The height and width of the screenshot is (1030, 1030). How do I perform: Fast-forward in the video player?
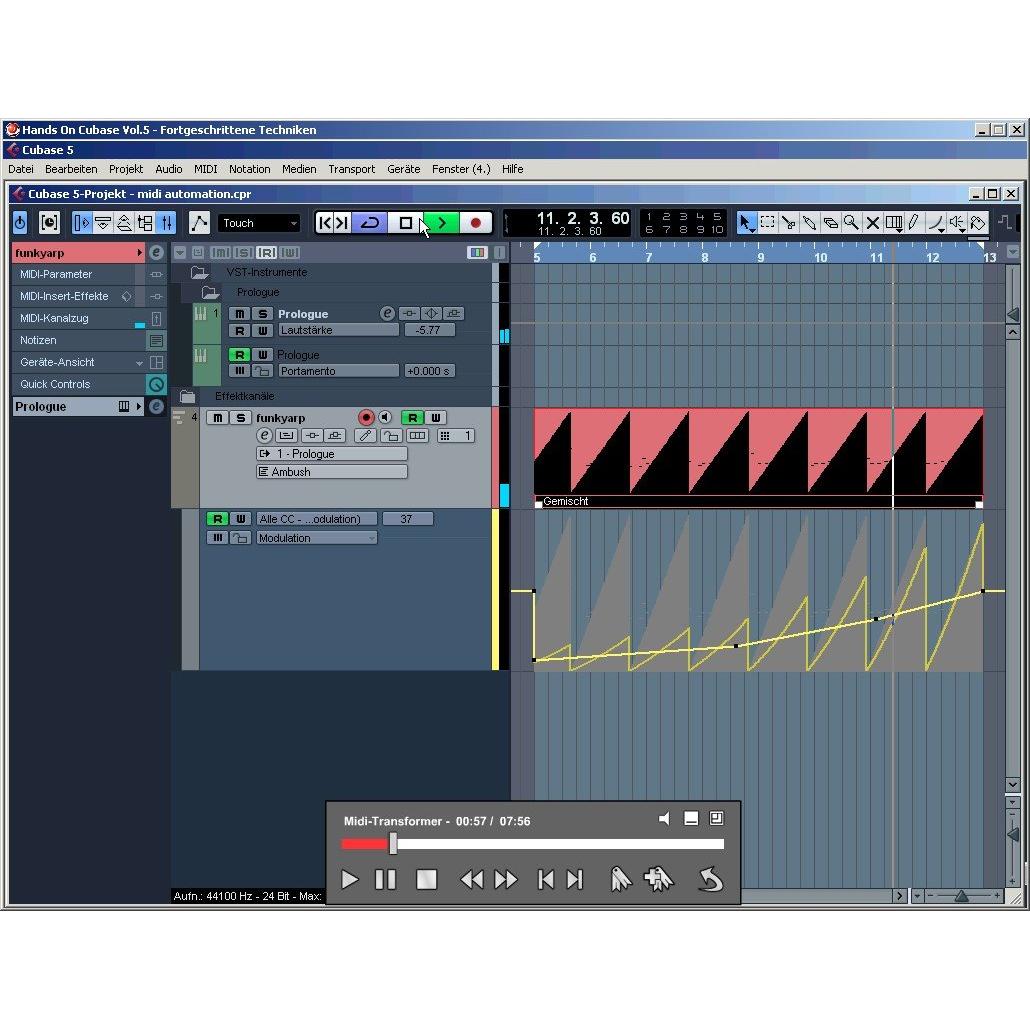click(506, 879)
